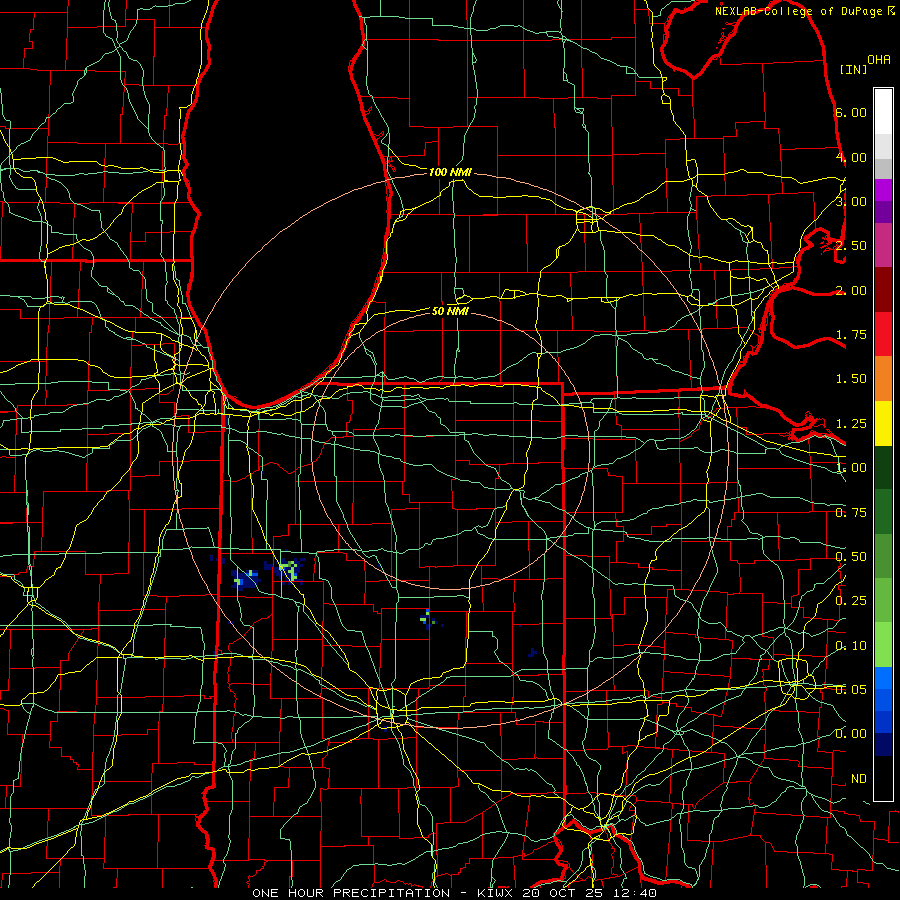The image size is (900, 900).
Task: Click the ND no-data legend label
Action: pyautogui.click(x=859, y=779)
